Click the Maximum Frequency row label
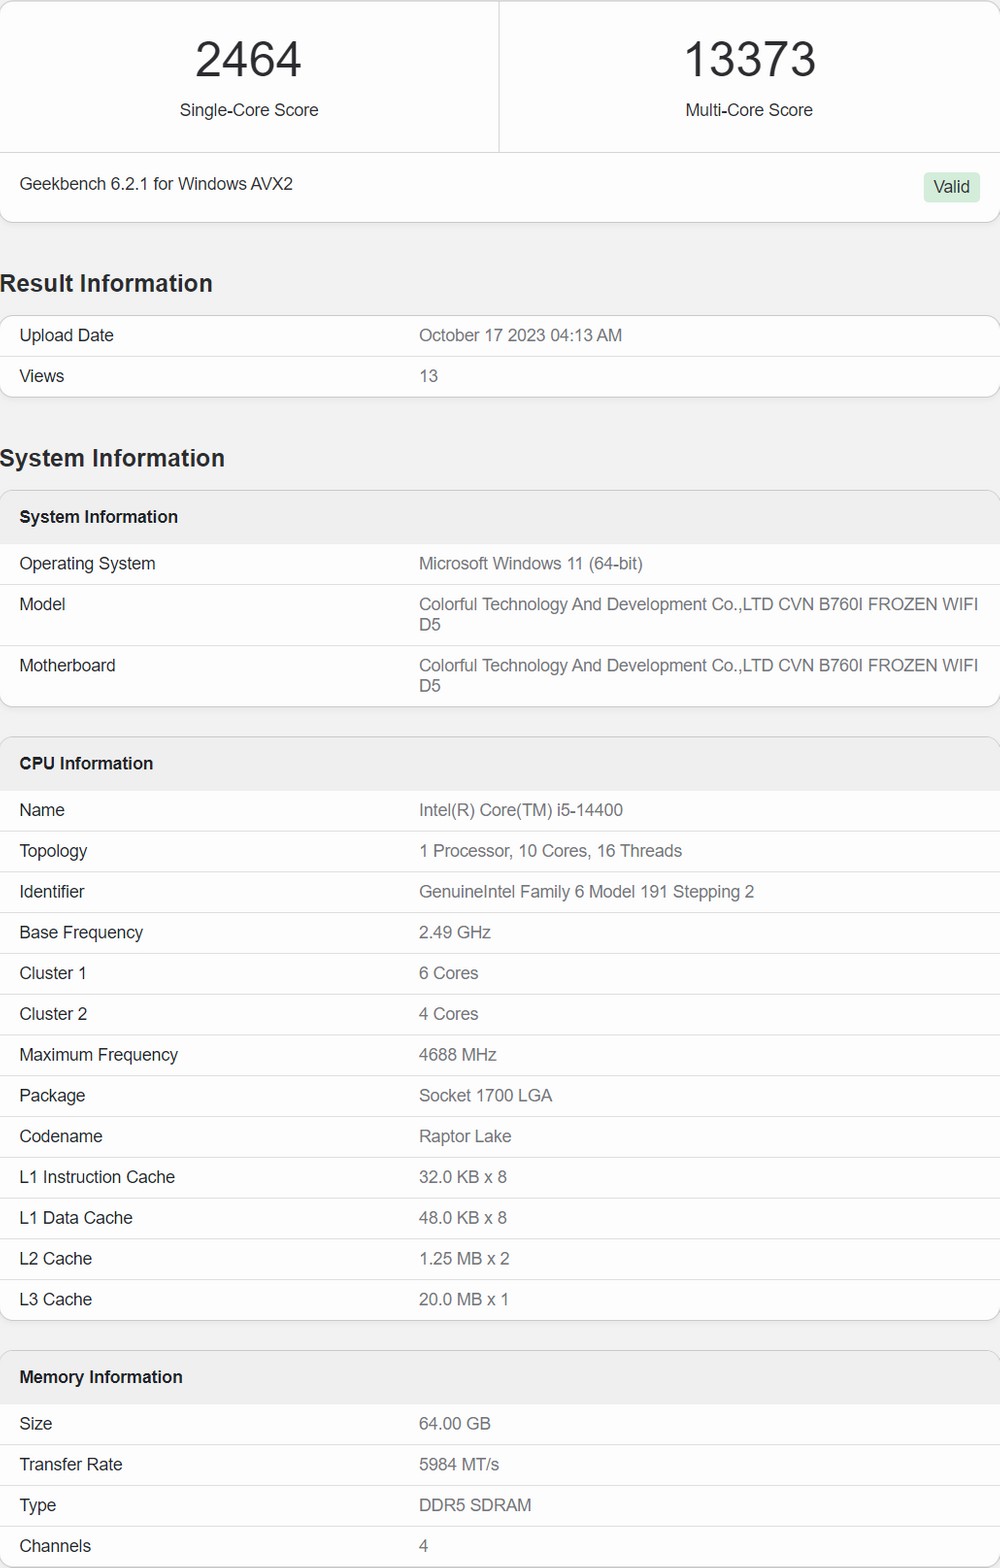 point(98,1055)
